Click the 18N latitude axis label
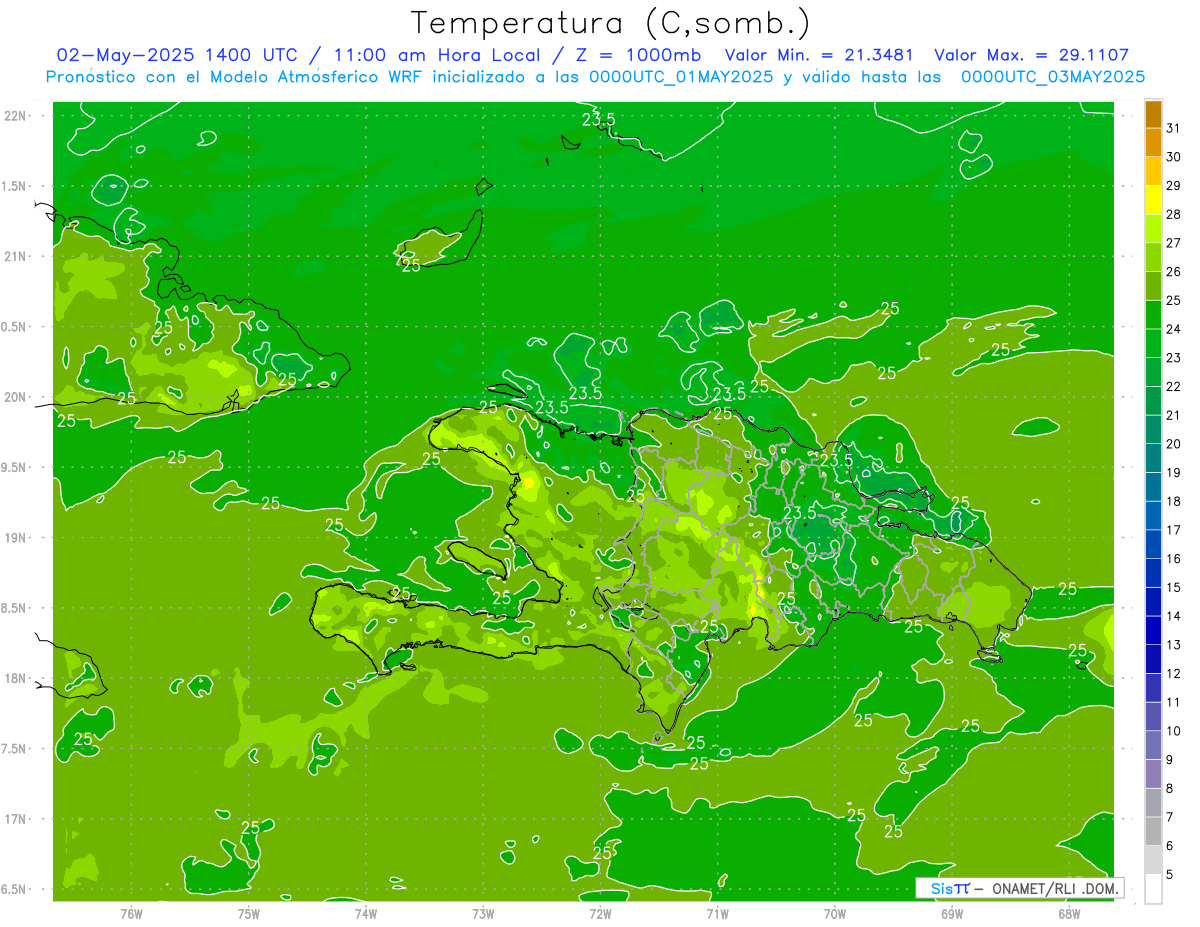The width and height of the screenshot is (1200, 927). pyautogui.click(x=16, y=678)
